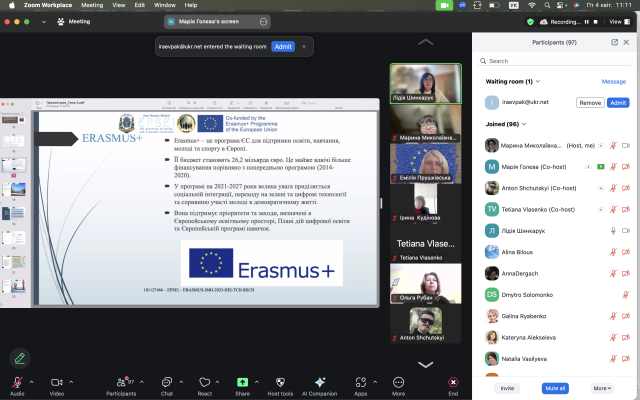Expand React options caret
The height and width of the screenshot is (400, 640).
218,382
